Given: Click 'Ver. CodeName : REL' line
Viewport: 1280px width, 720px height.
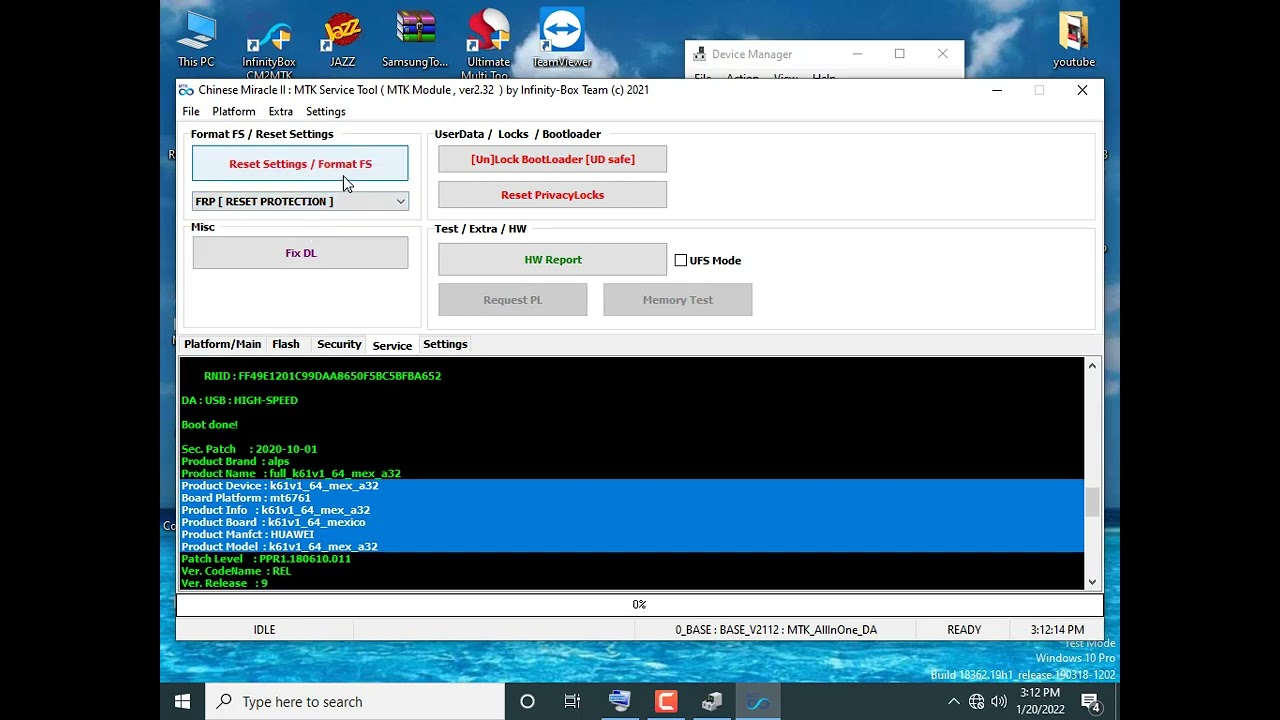Looking at the screenshot, I should click(236, 571).
